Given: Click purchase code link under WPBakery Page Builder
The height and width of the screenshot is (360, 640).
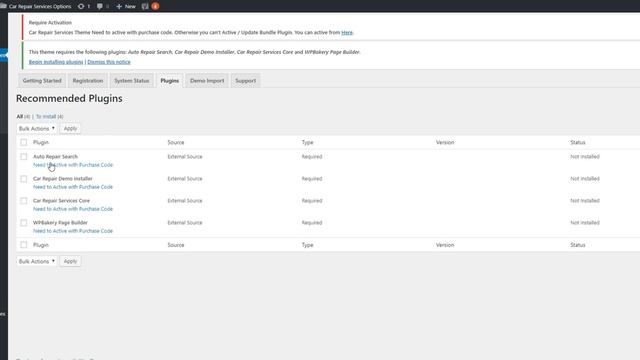Looking at the screenshot, I should (x=73, y=231).
